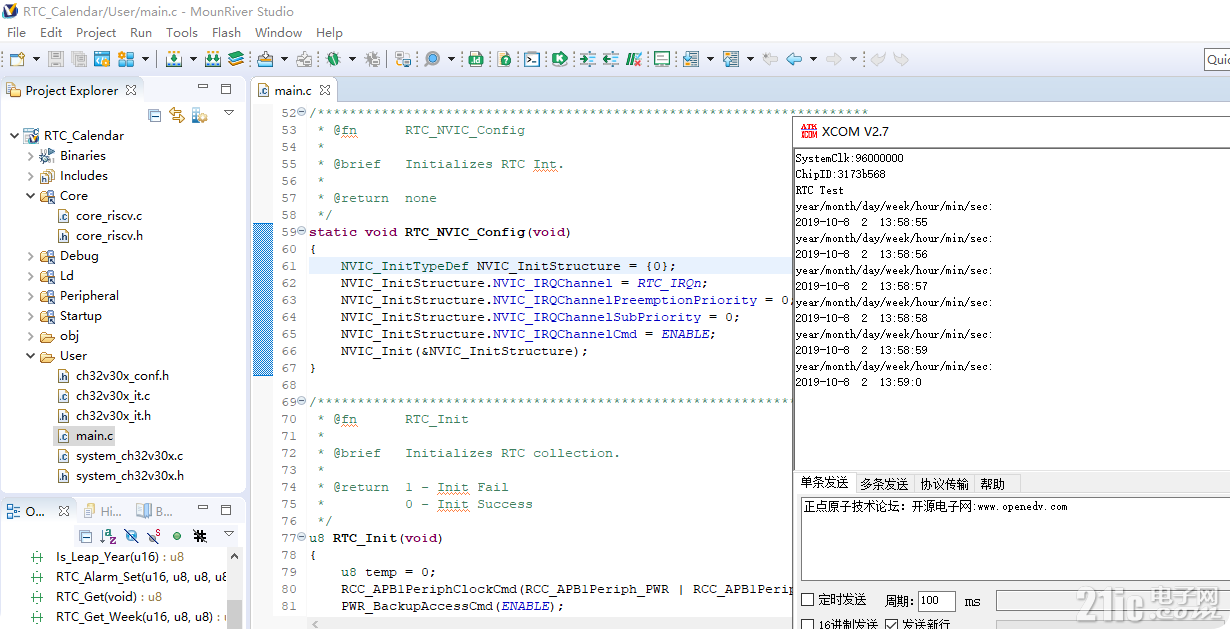Screen dimensions: 1230x629
Task: Click the XCOM send text area
Action: coord(1013,540)
